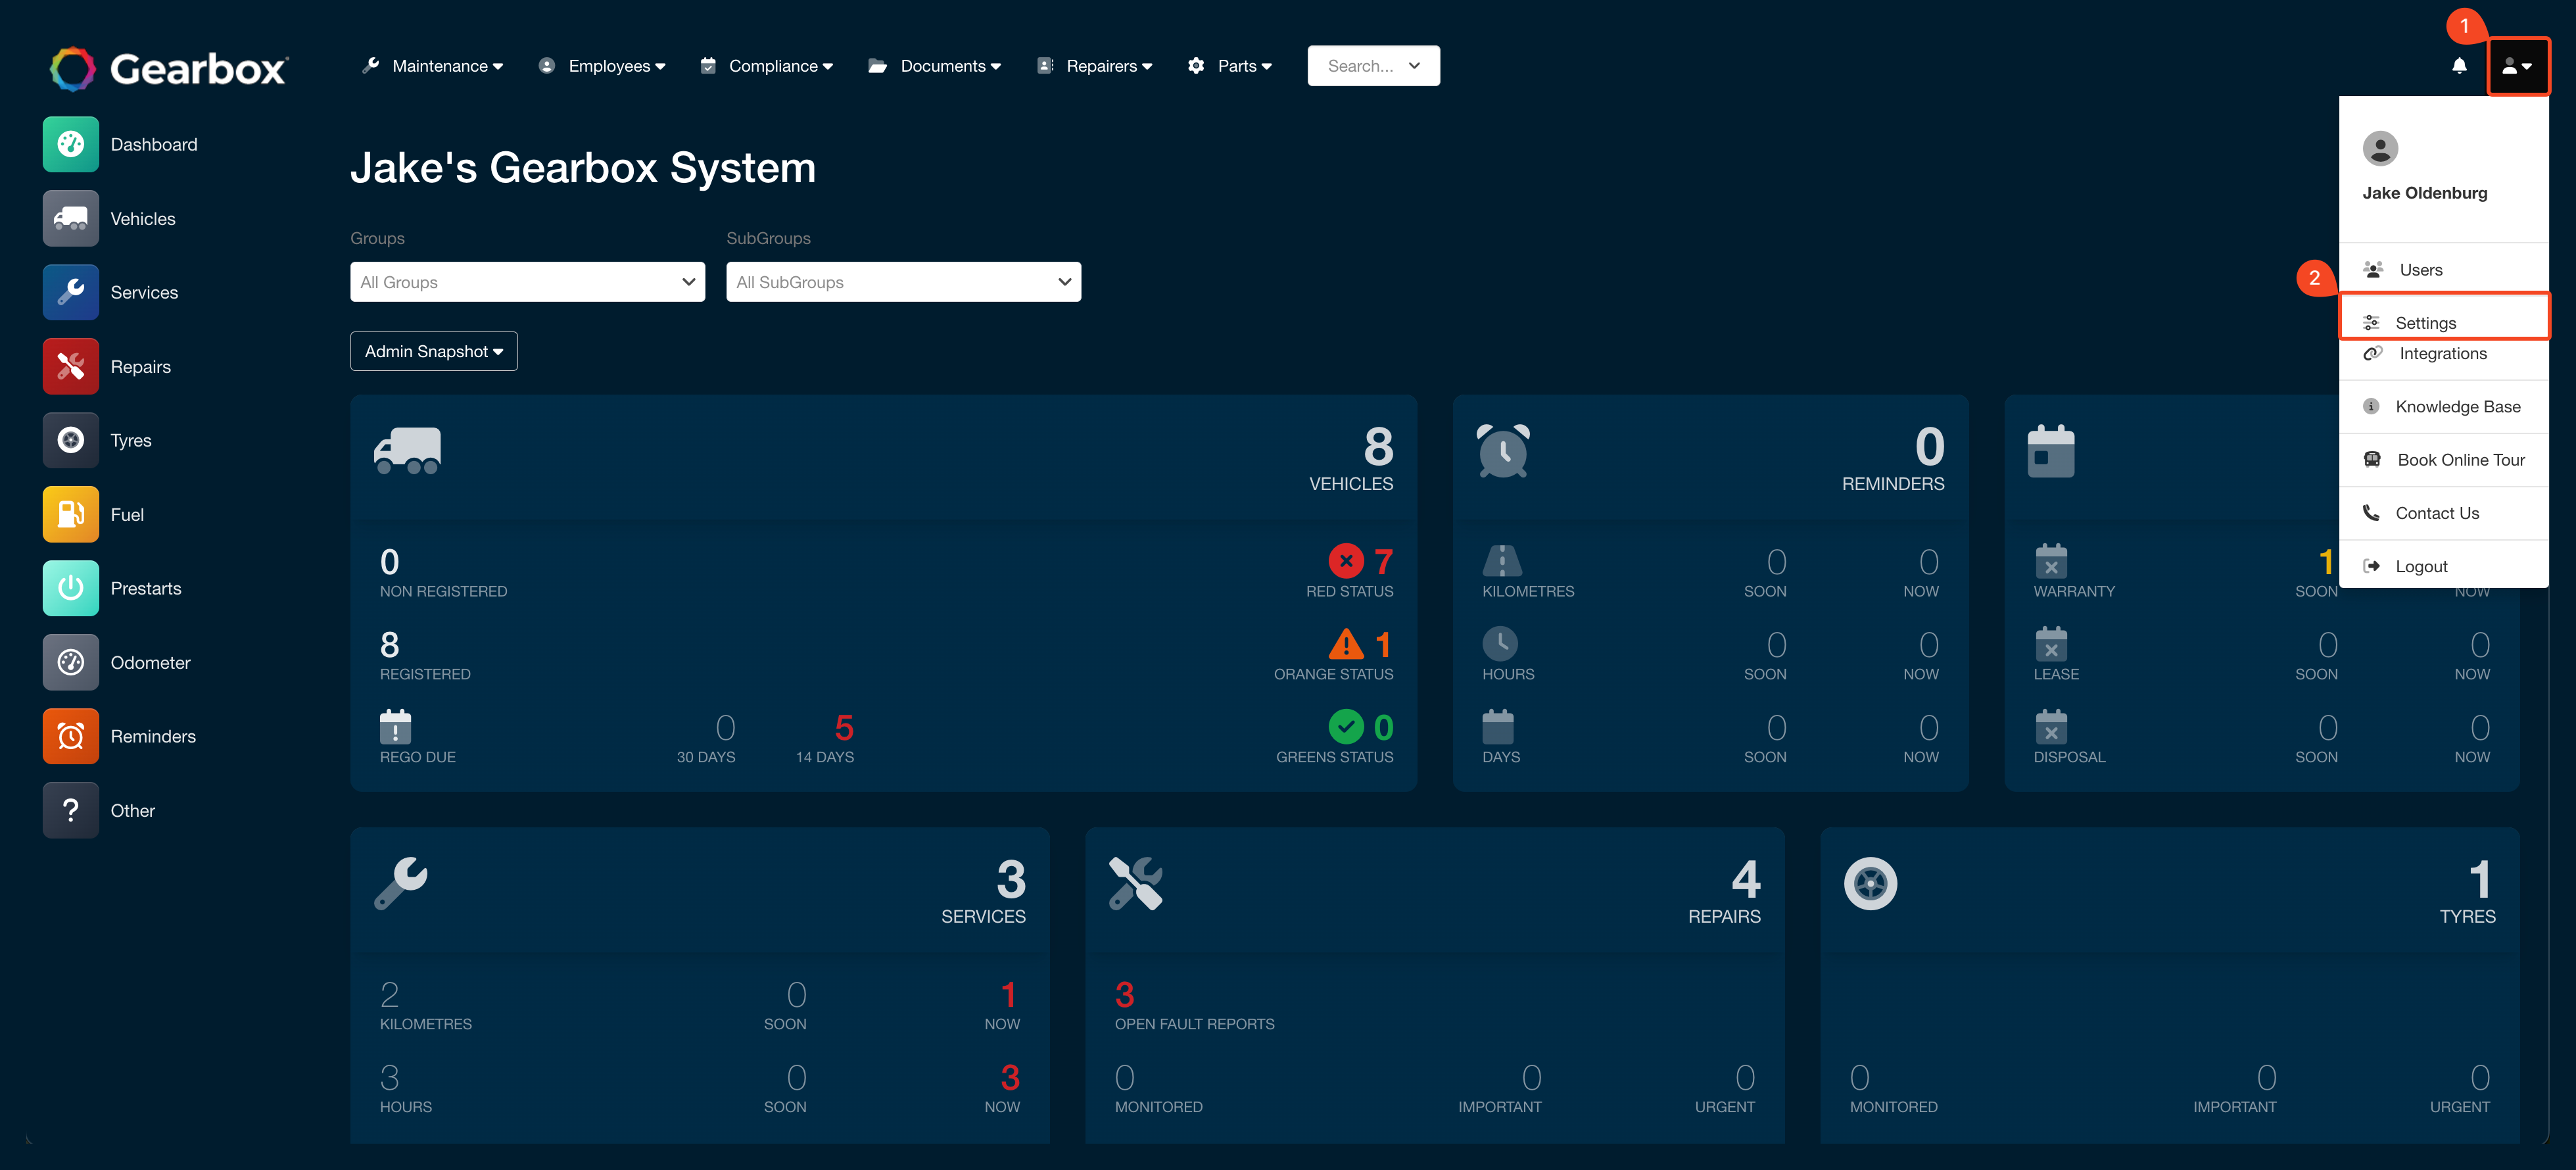This screenshot has width=2576, height=1170.
Task: Click the green check Greens Status icon
Action: 1346,727
